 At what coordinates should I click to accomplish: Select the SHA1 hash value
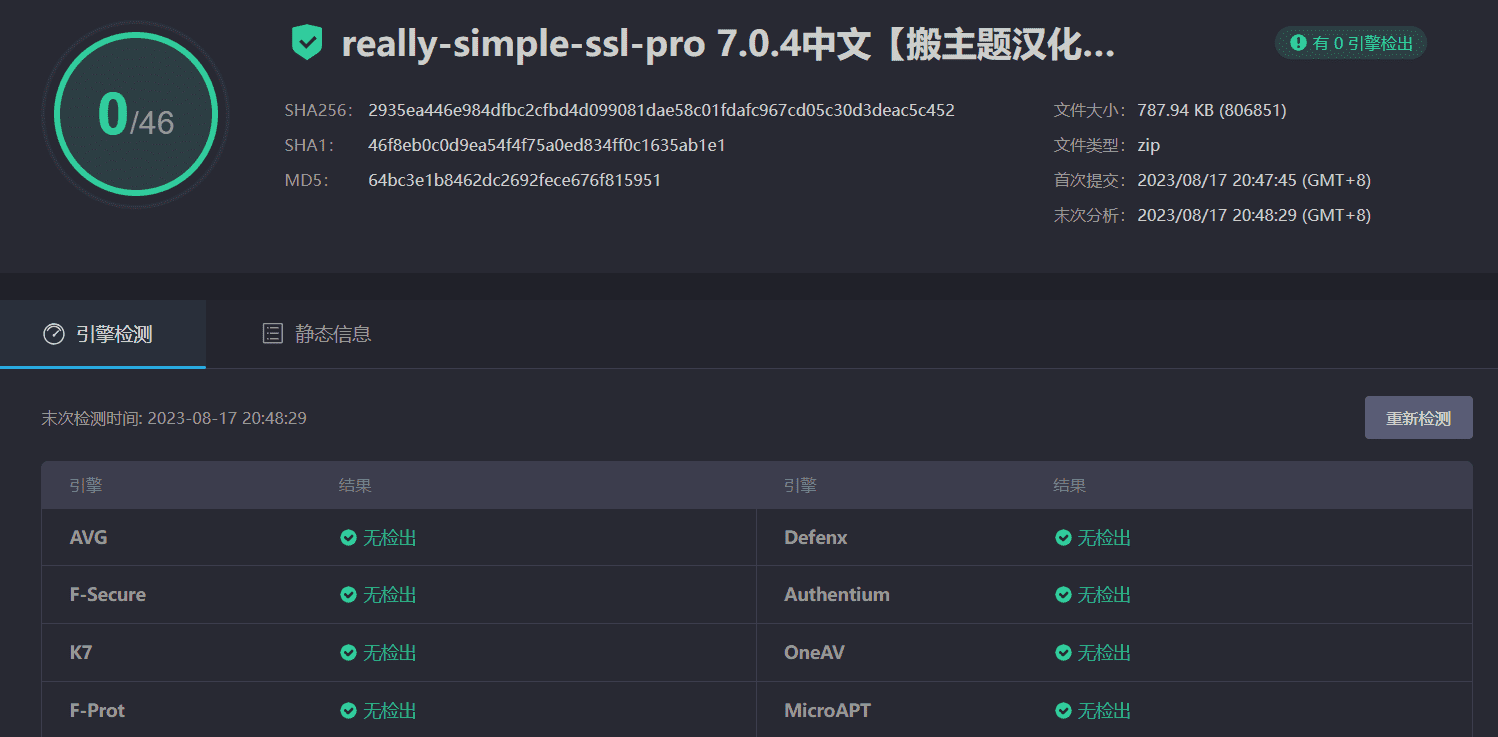tap(547, 145)
